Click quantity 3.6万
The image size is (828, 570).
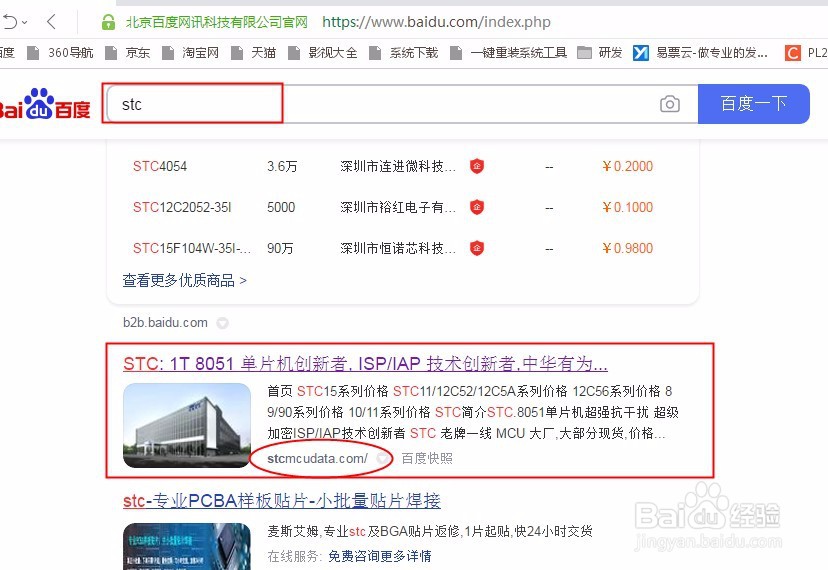coord(282,166)
